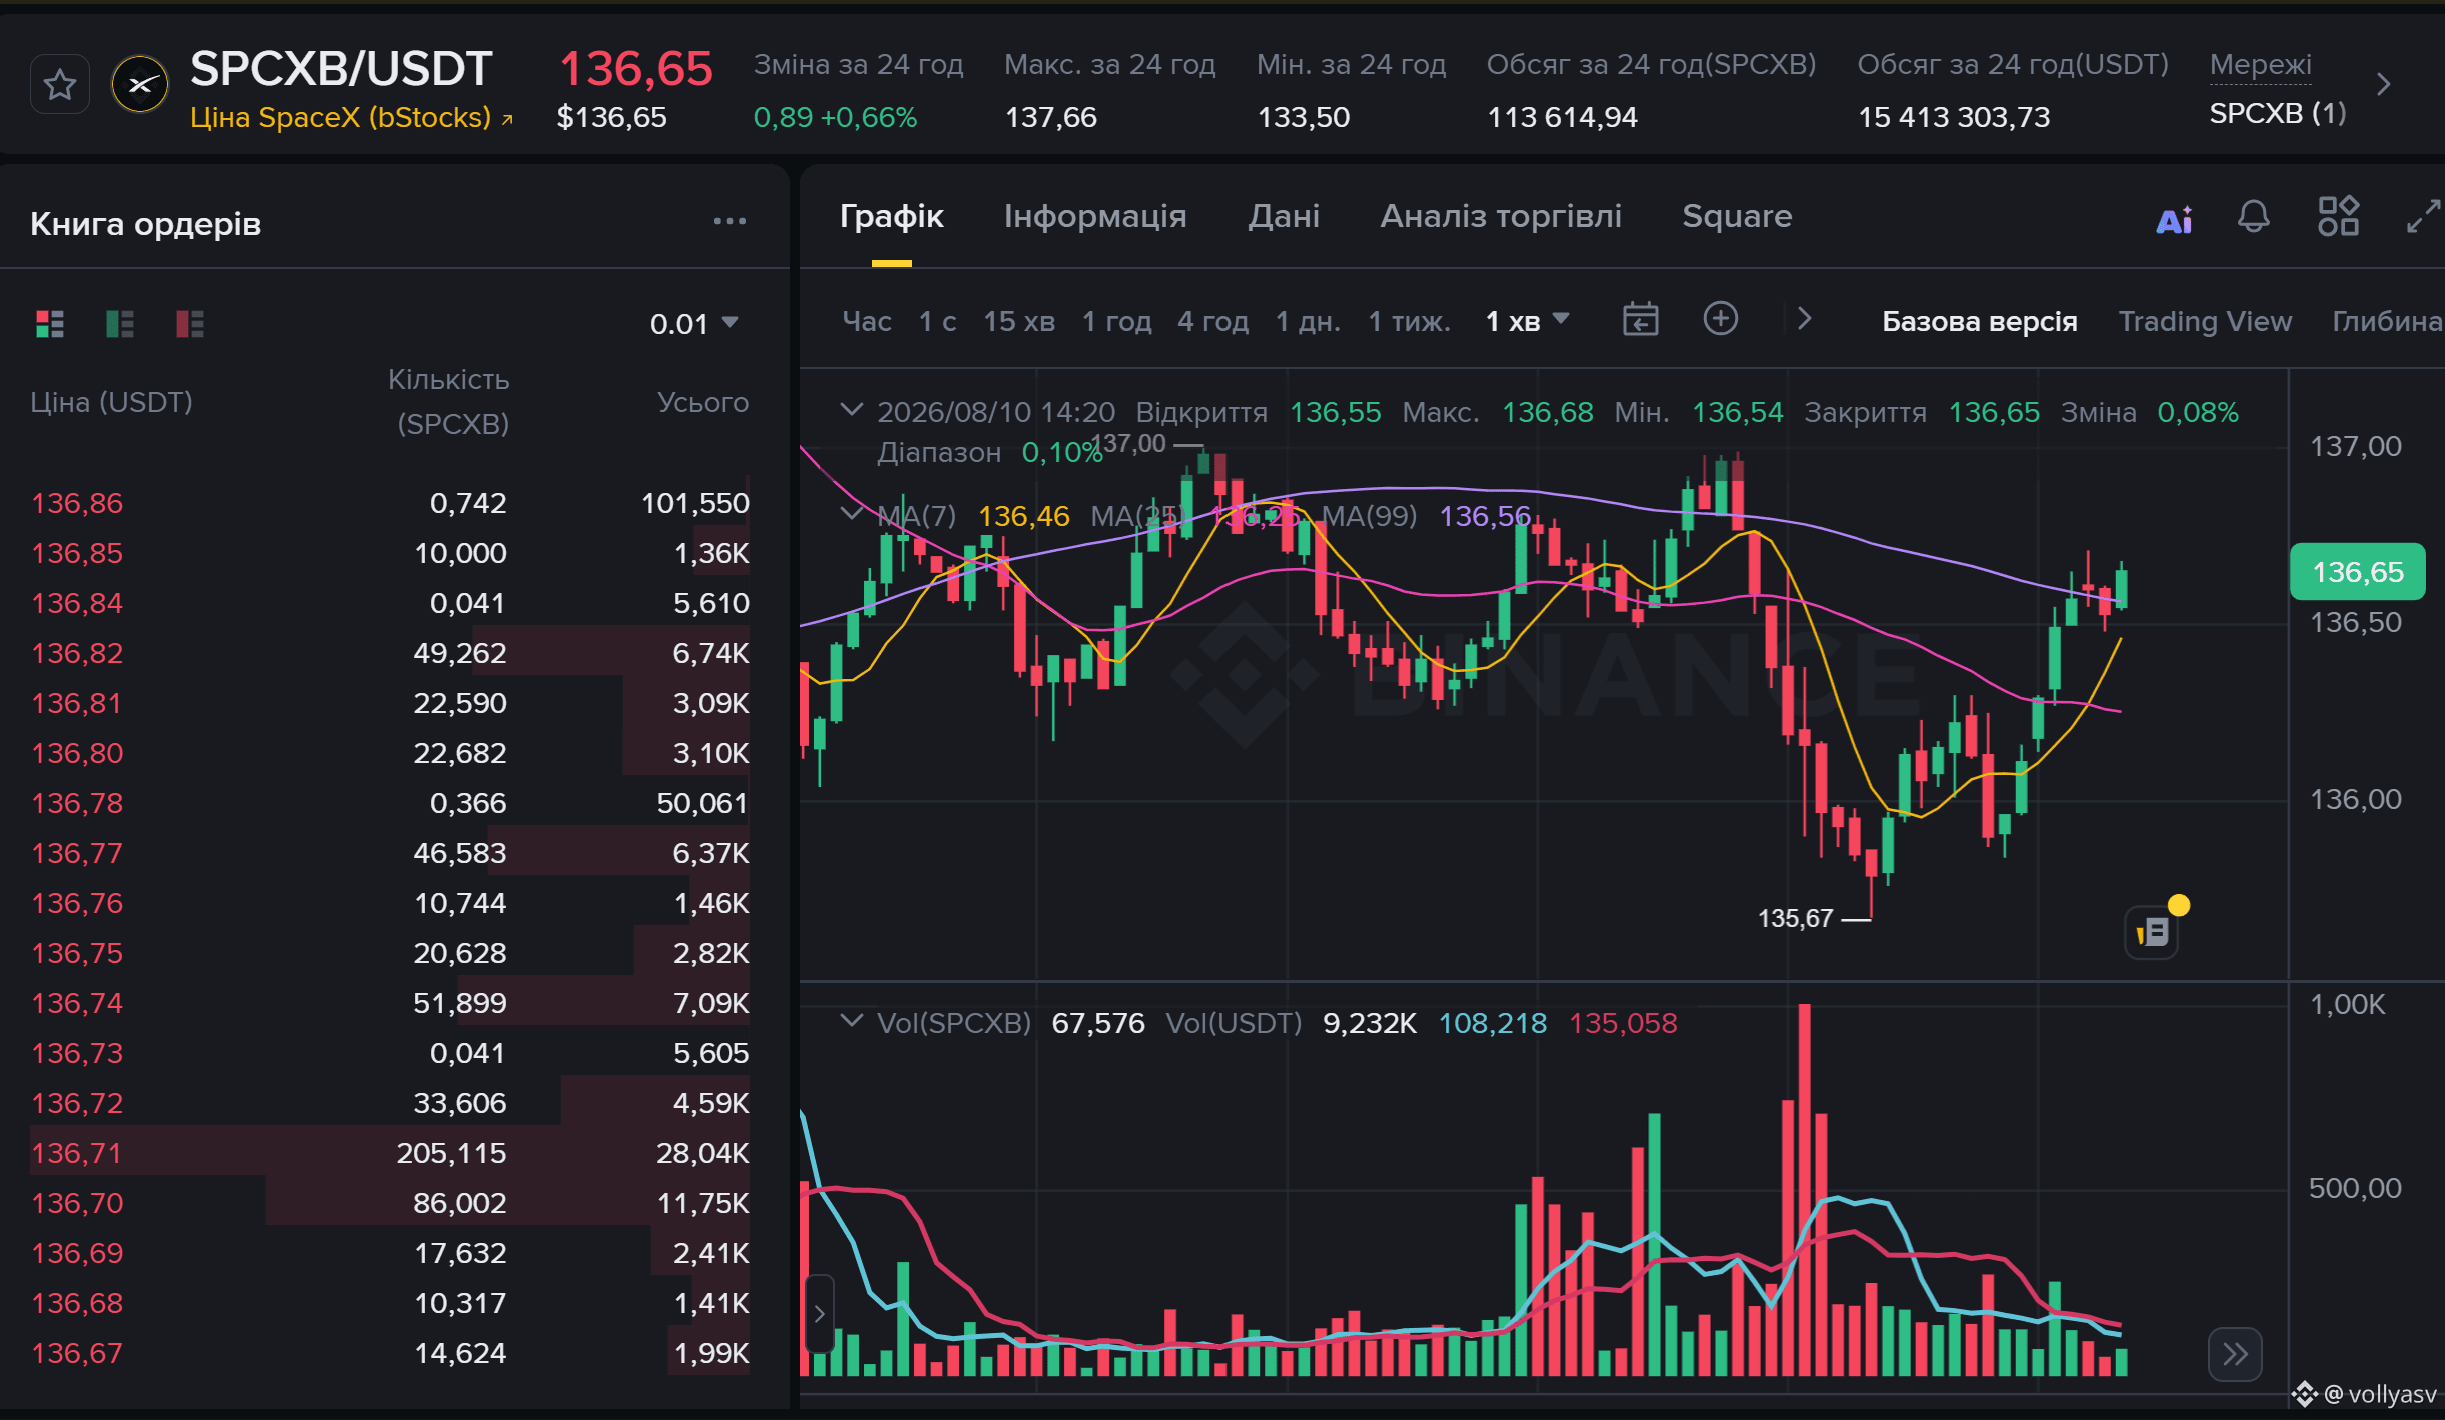Switch to the Інформація tab
This screenshot has width=2445, height=1420.
point(1095,216)
